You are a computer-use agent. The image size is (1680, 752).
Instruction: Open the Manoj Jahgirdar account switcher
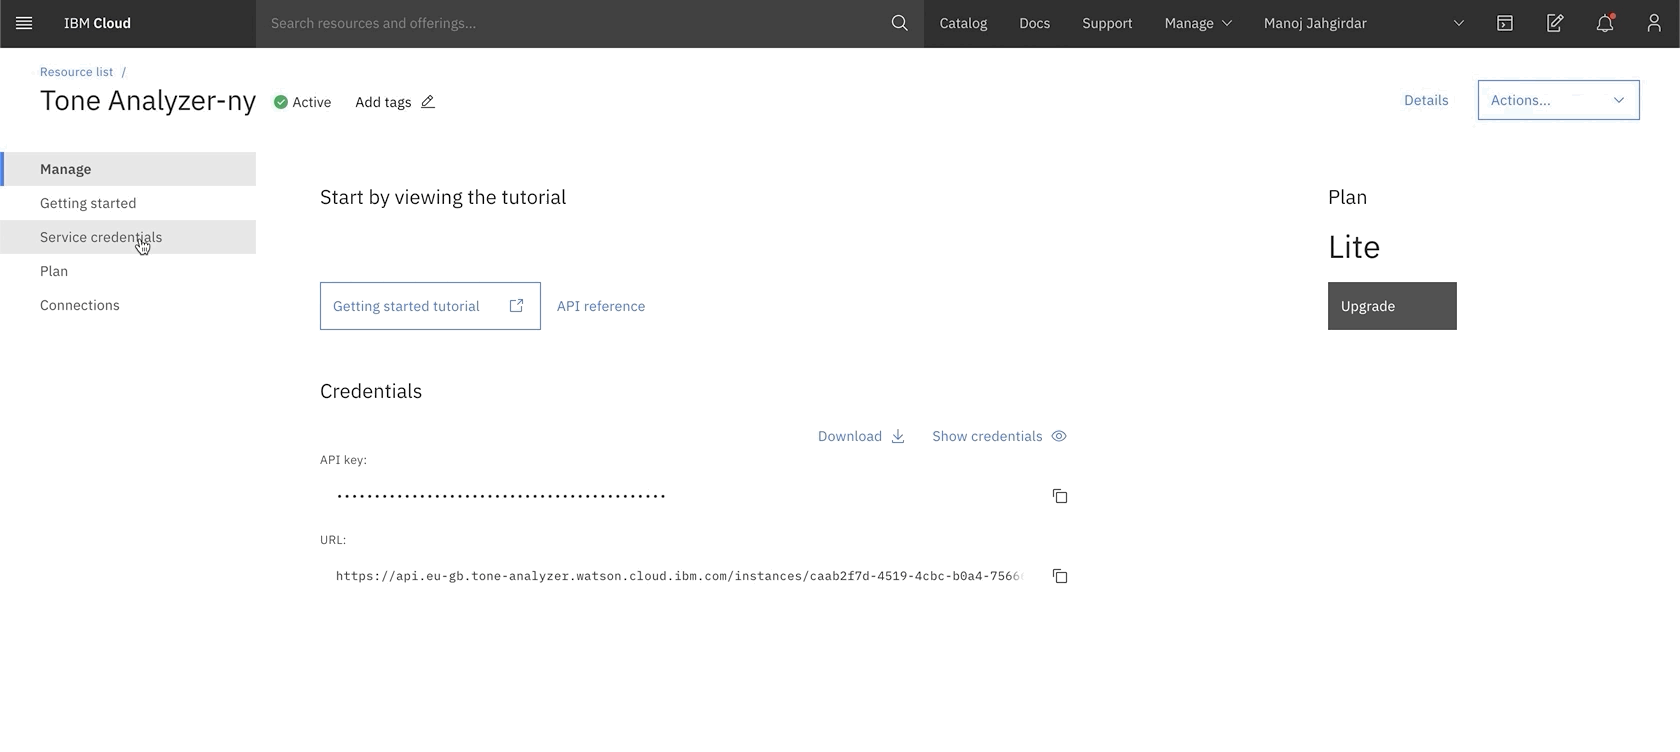(1364, 23)
